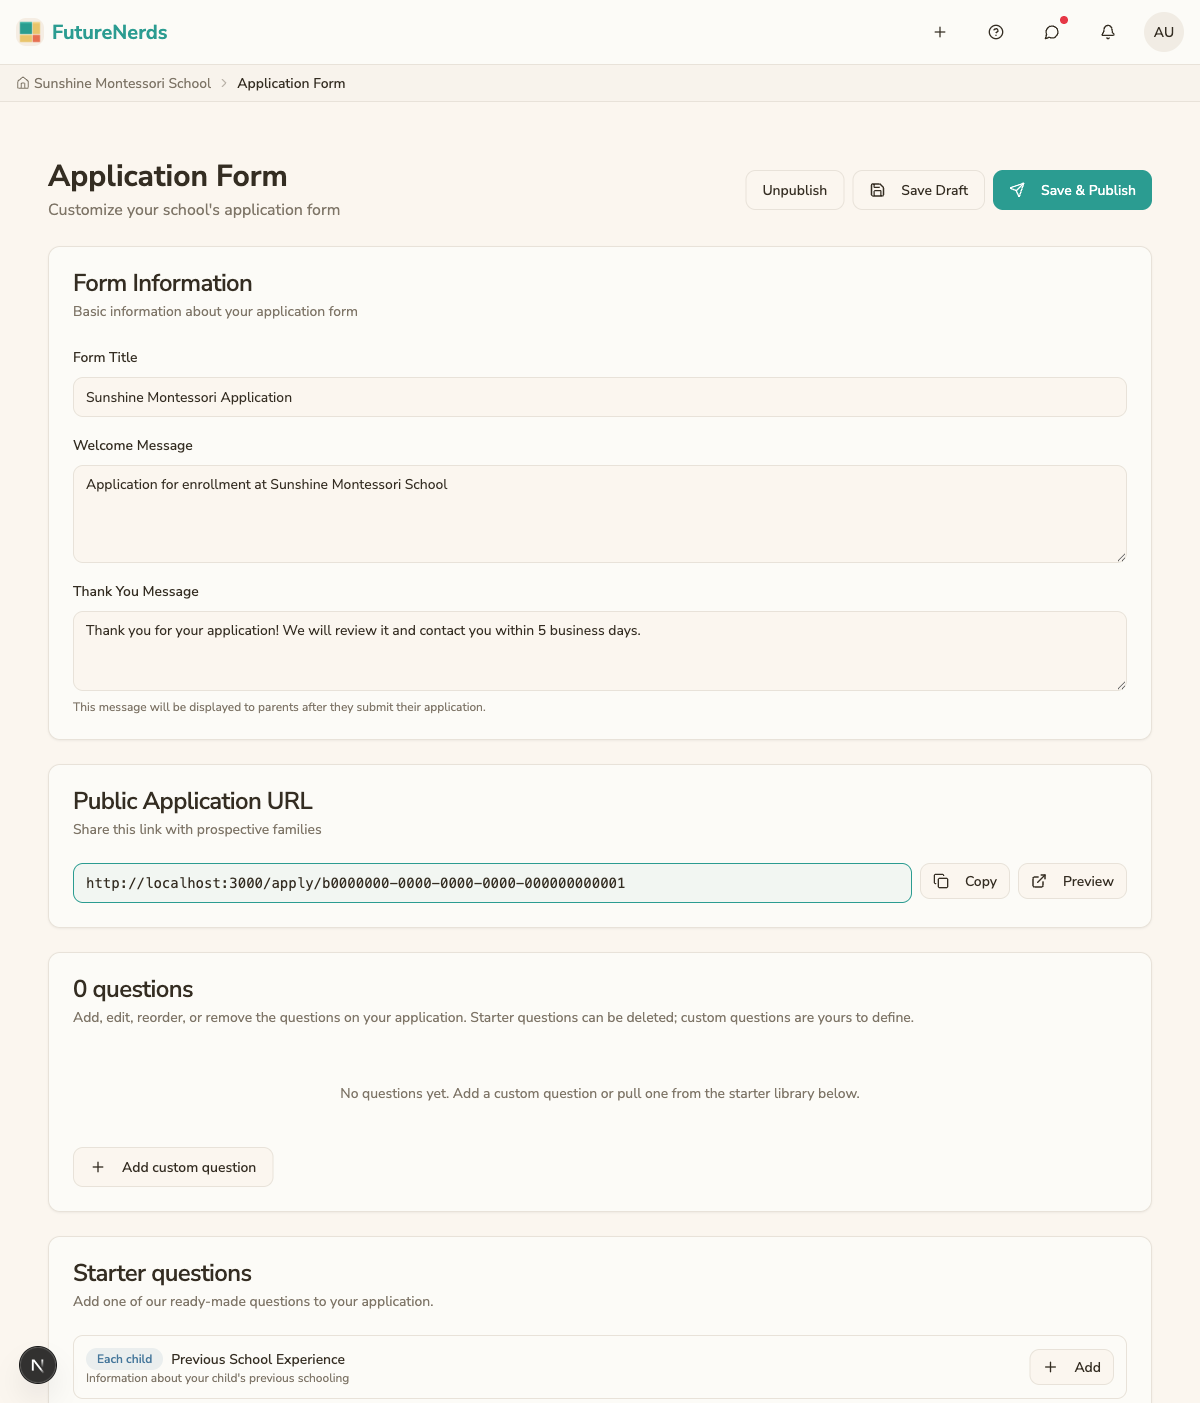Click 'Share this link with prospective families' text
Viewport: 1200px width, 1403px height.
click(197, 829)
